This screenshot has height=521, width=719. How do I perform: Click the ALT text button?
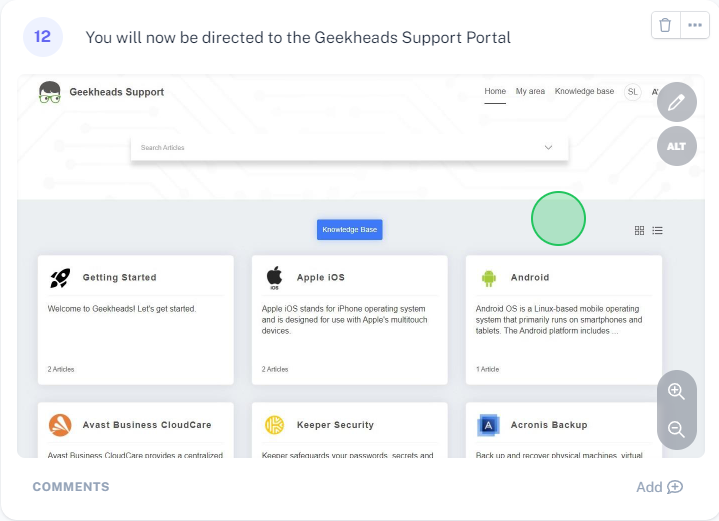click(677, 146)
